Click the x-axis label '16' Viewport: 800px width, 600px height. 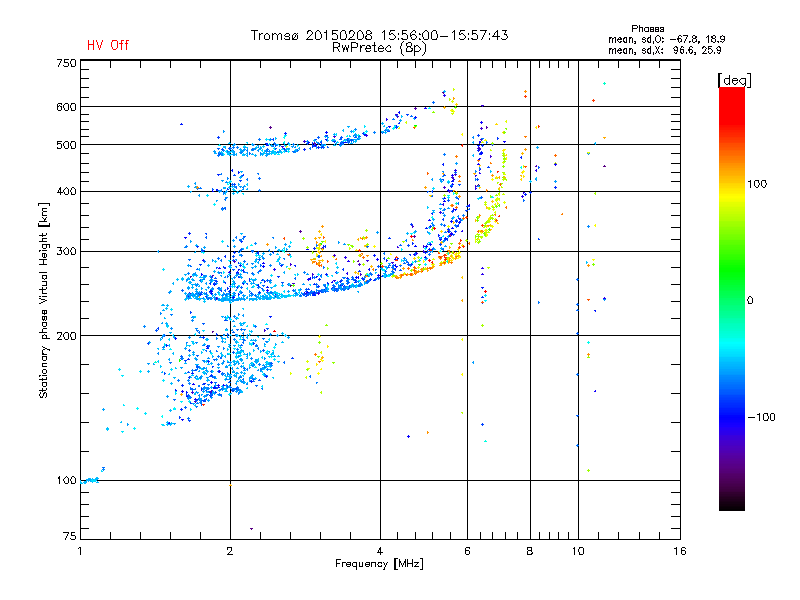point(680,551)
